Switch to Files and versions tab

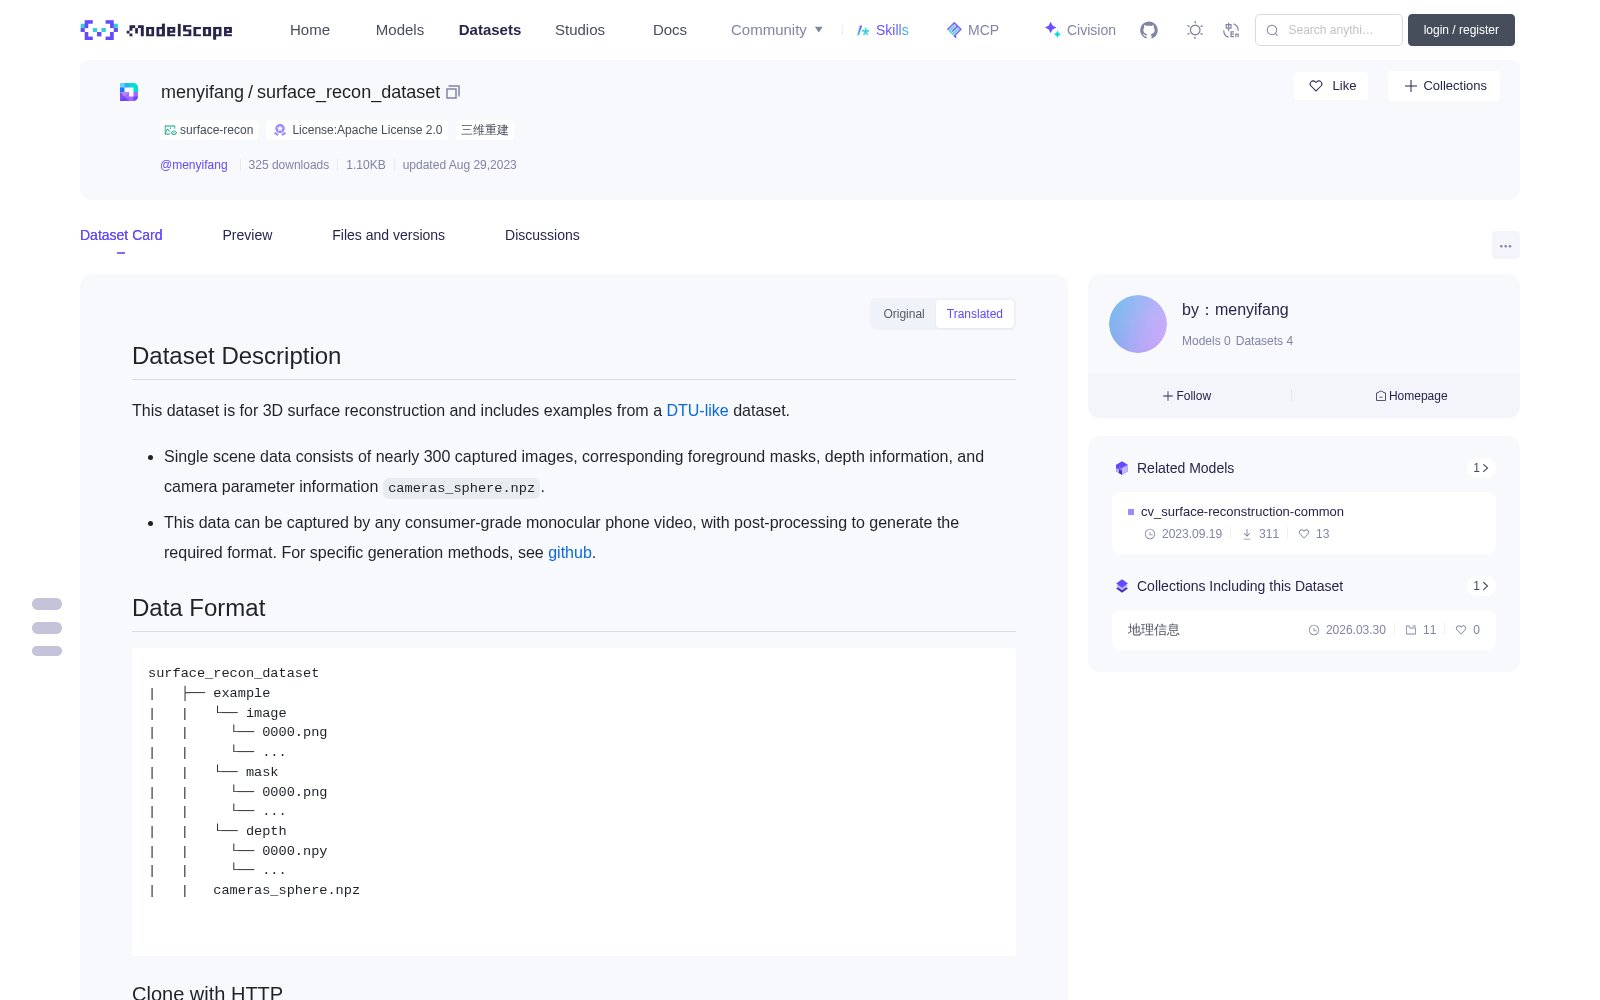point(388,235)
